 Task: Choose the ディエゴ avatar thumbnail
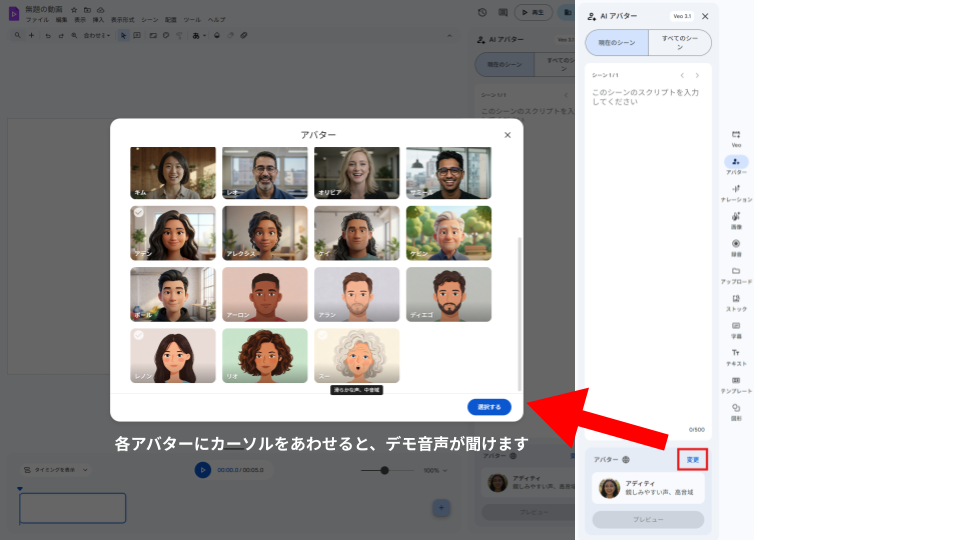448,294
